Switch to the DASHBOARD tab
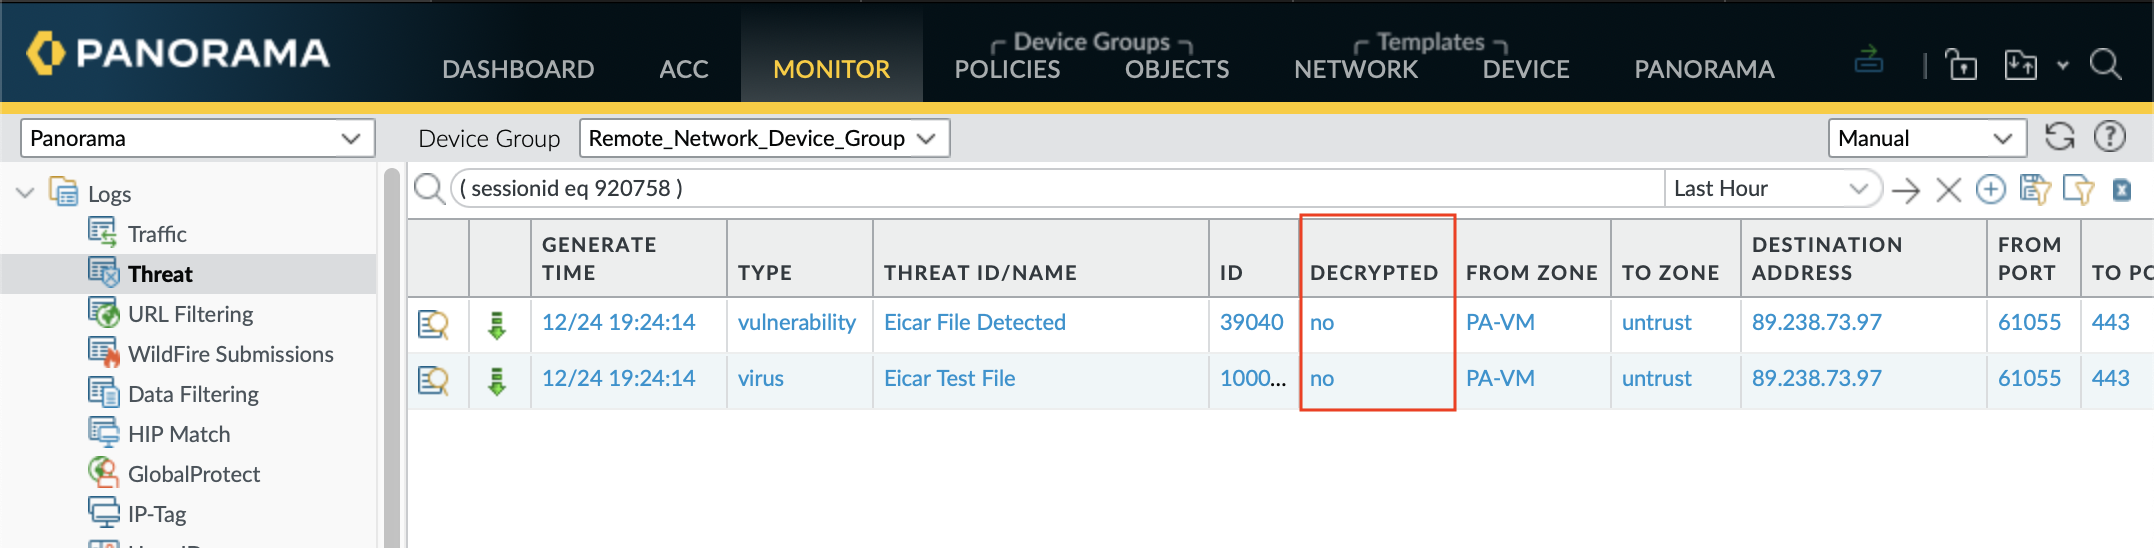This screenshot has width=2154, height=548. pos(518,69)
